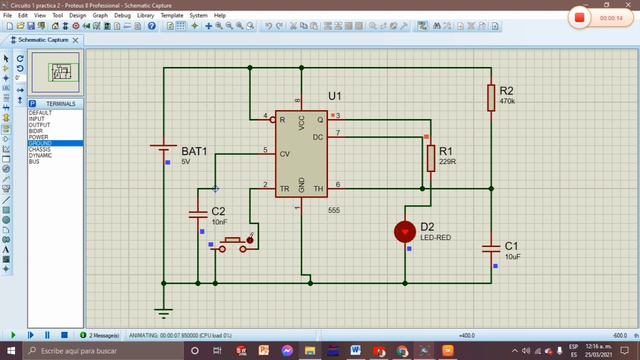Screen dimensions: 640x360
Task: Save the project with the floppy icon
Action: [x=31, y=26]
